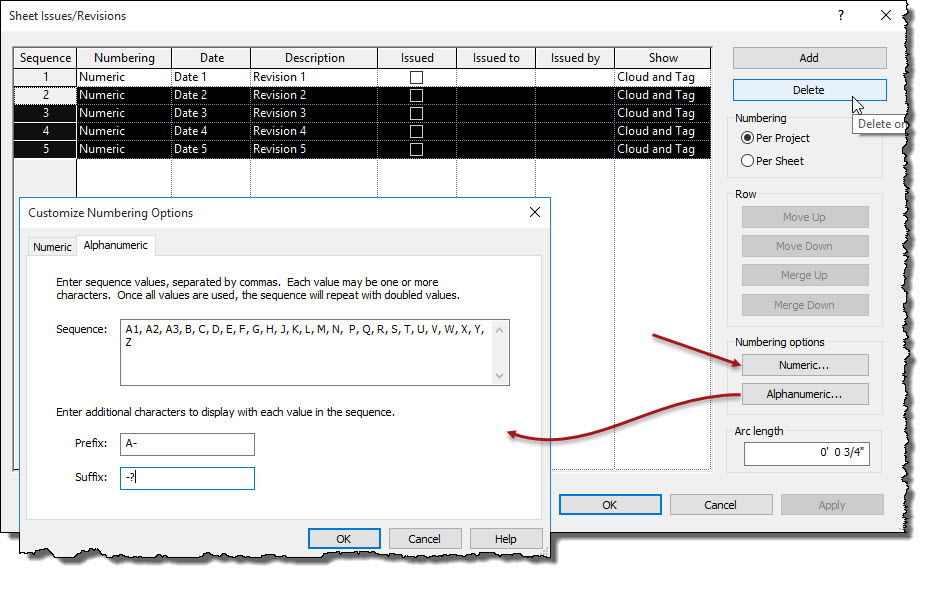Select Per Sheet numbering
Screen dimensions: 947x594
pyautogui.click(x=748, y=160)
